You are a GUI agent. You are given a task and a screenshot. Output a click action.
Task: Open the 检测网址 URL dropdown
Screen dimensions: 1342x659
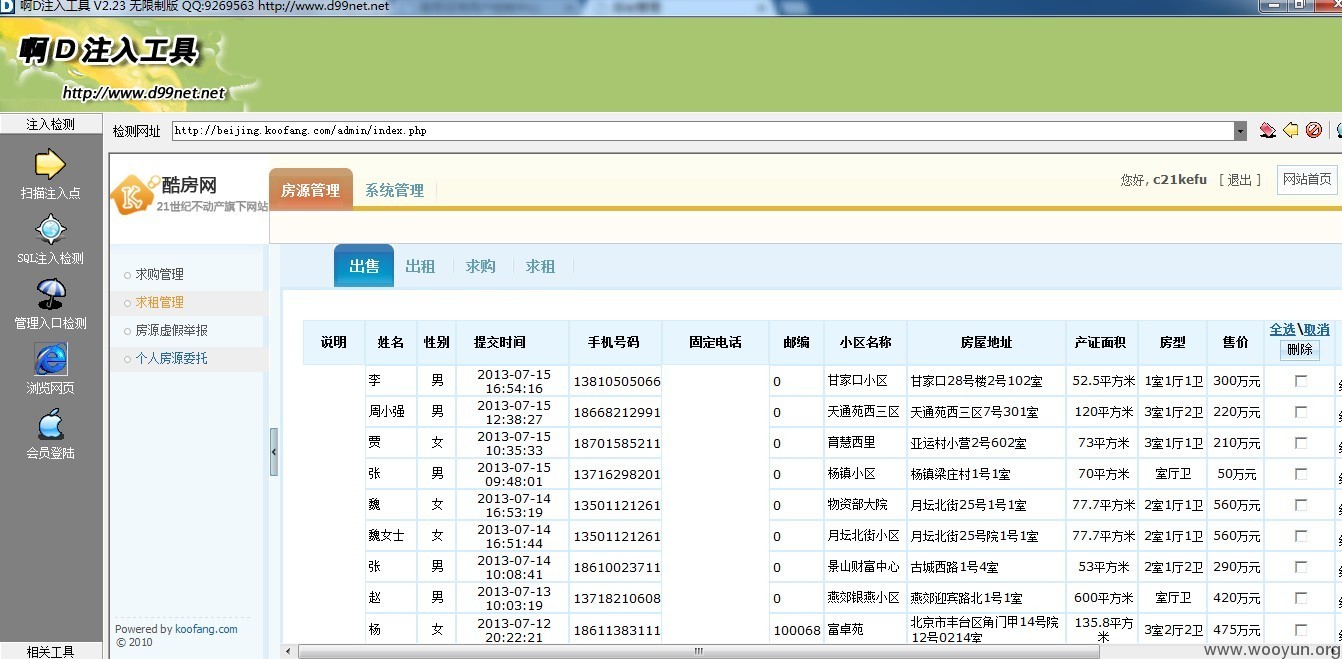[x=1240, y=131]
